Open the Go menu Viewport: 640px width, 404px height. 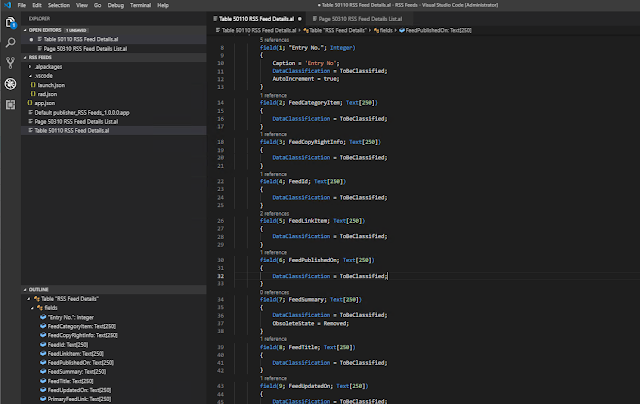[x=97, y=5]
